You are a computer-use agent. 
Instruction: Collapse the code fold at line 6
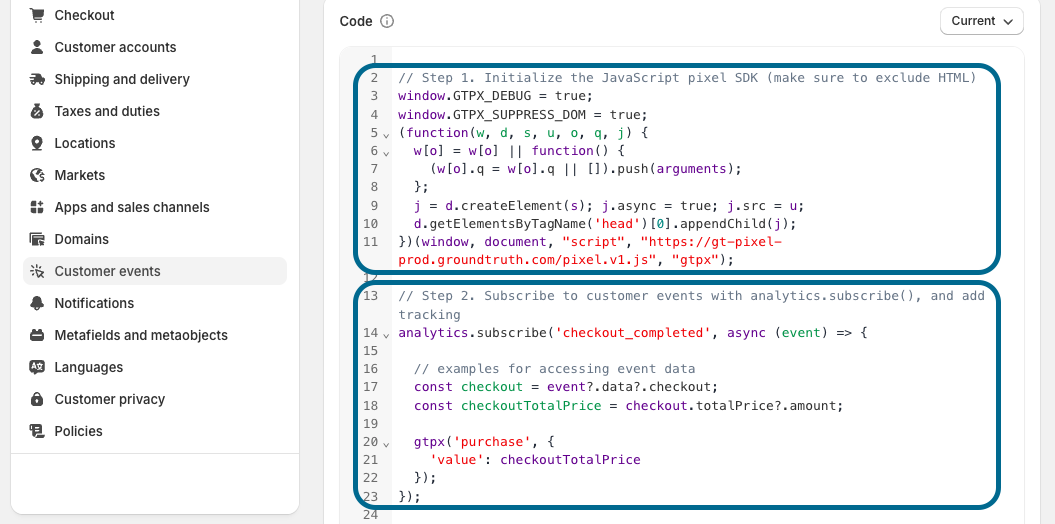point(386,151)
